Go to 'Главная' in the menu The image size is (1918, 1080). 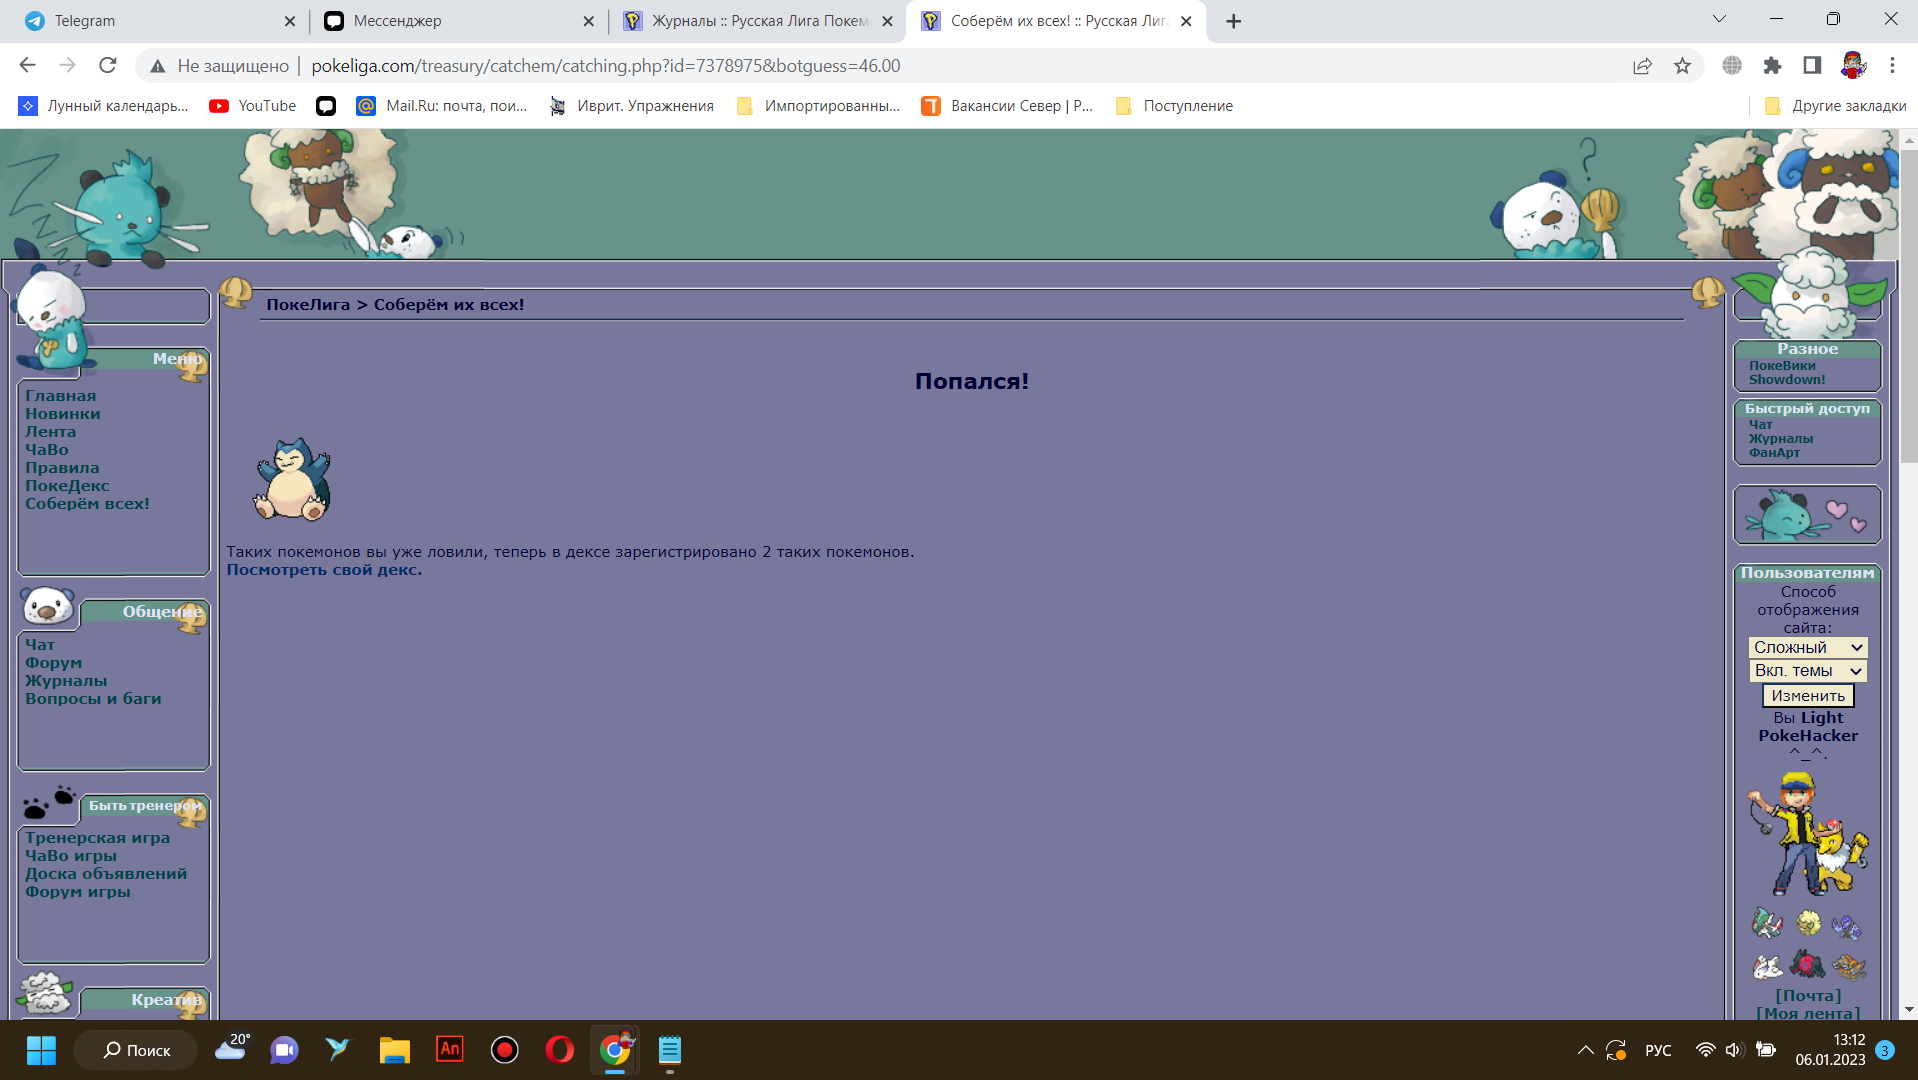[x=60, y=396]
